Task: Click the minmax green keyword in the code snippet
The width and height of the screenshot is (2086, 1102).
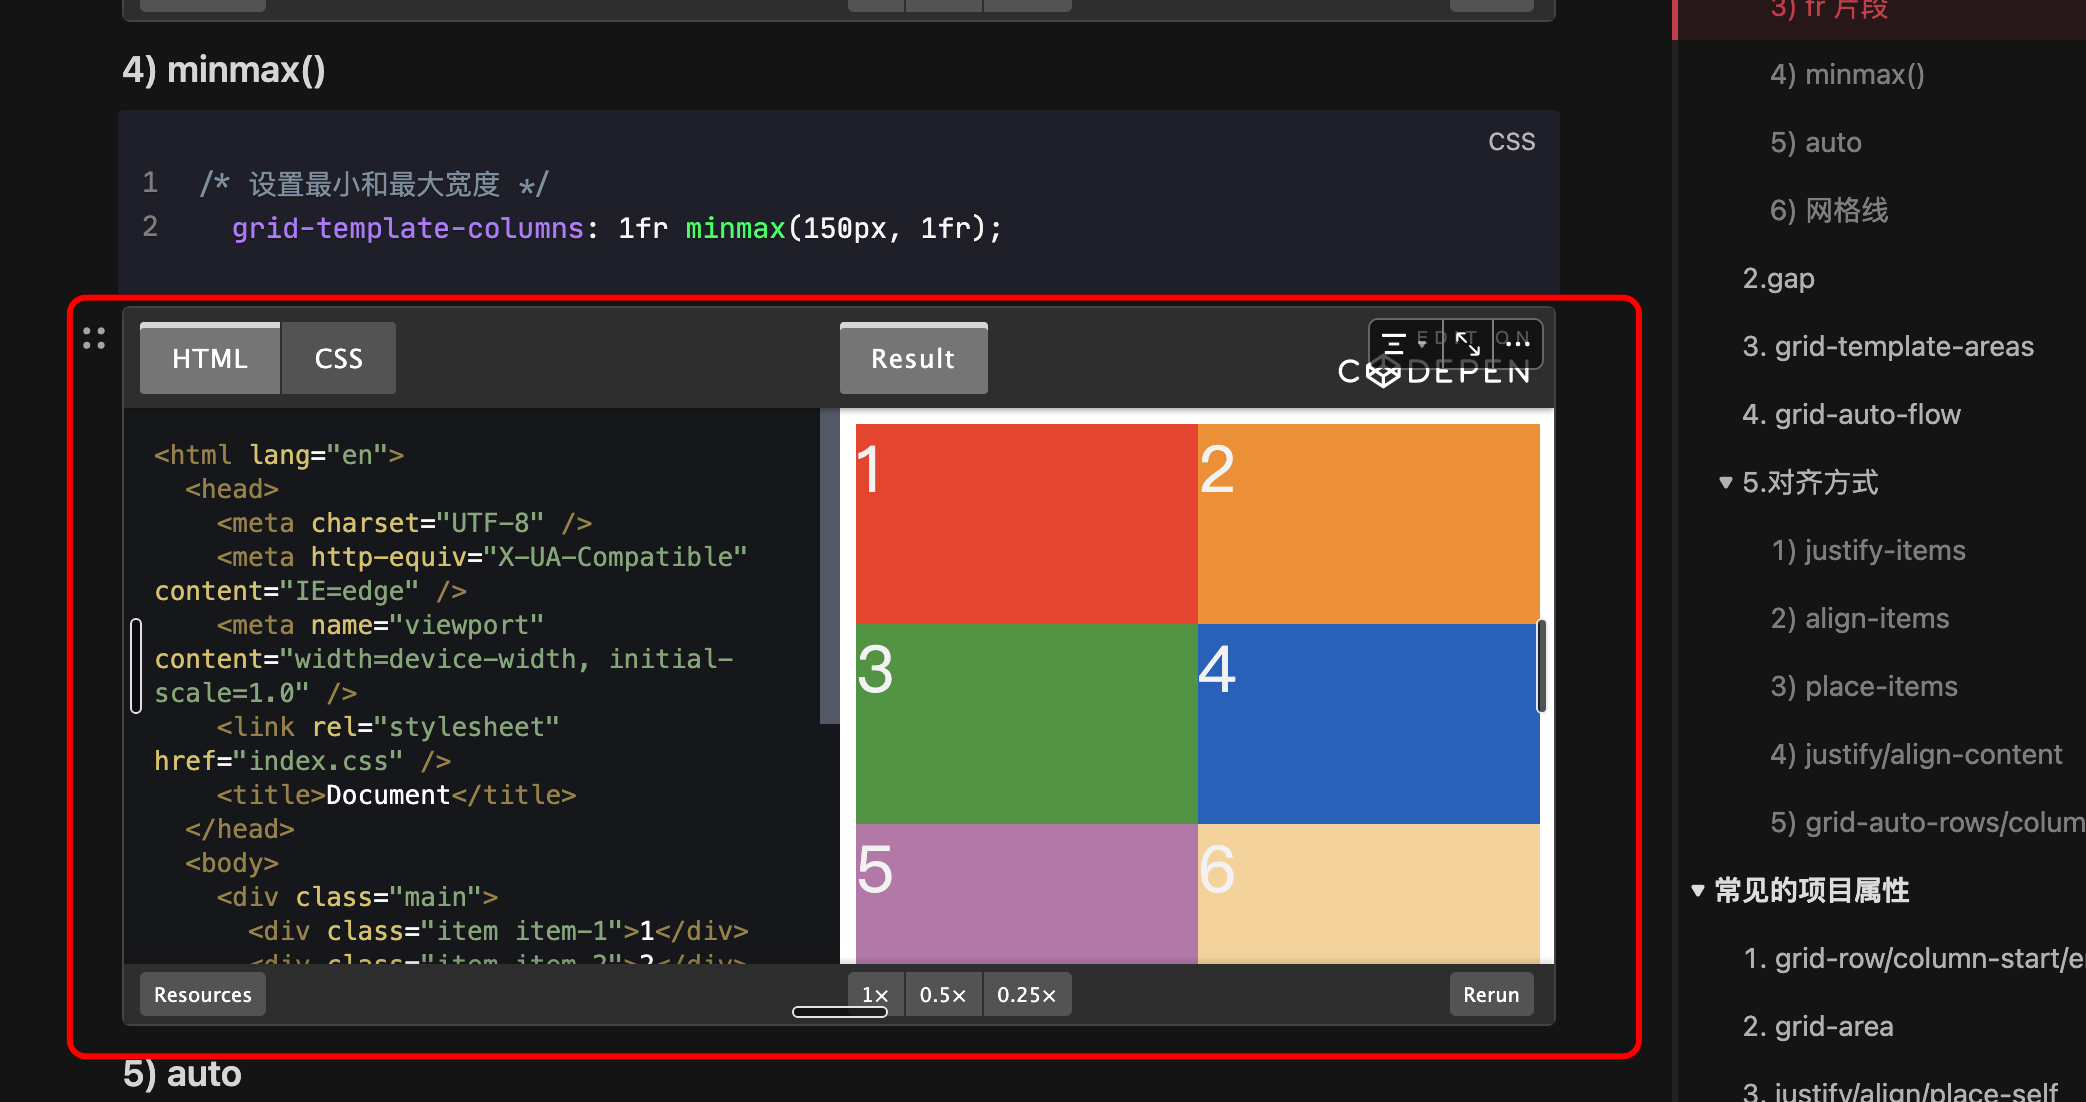Action: [735, 228]
